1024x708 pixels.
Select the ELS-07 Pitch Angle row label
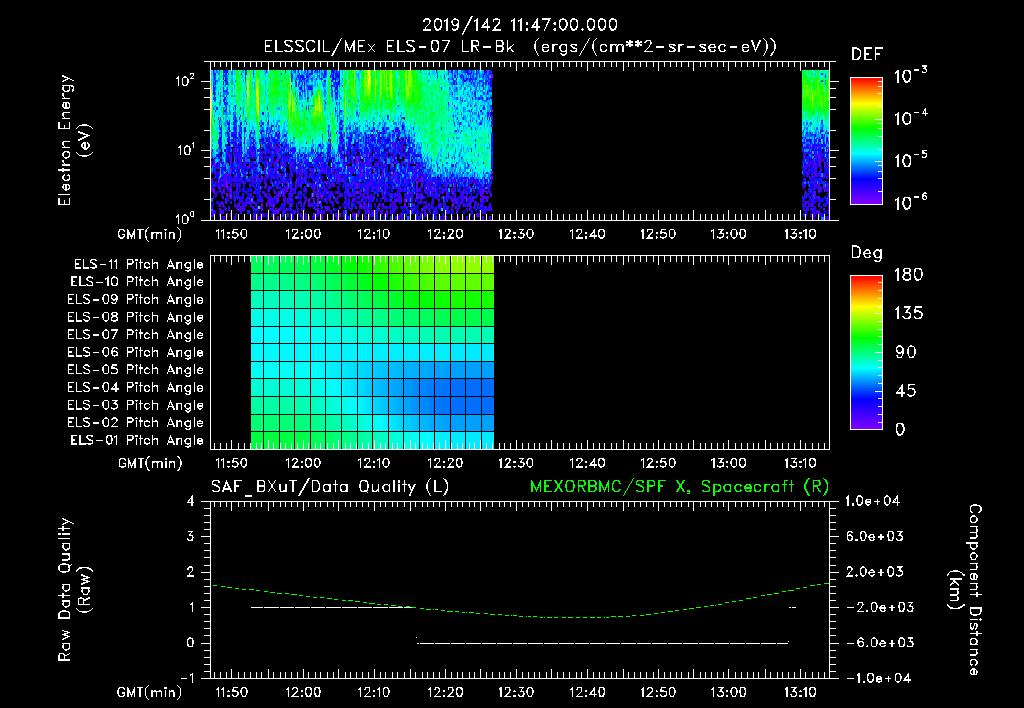[x=135, y=335]
